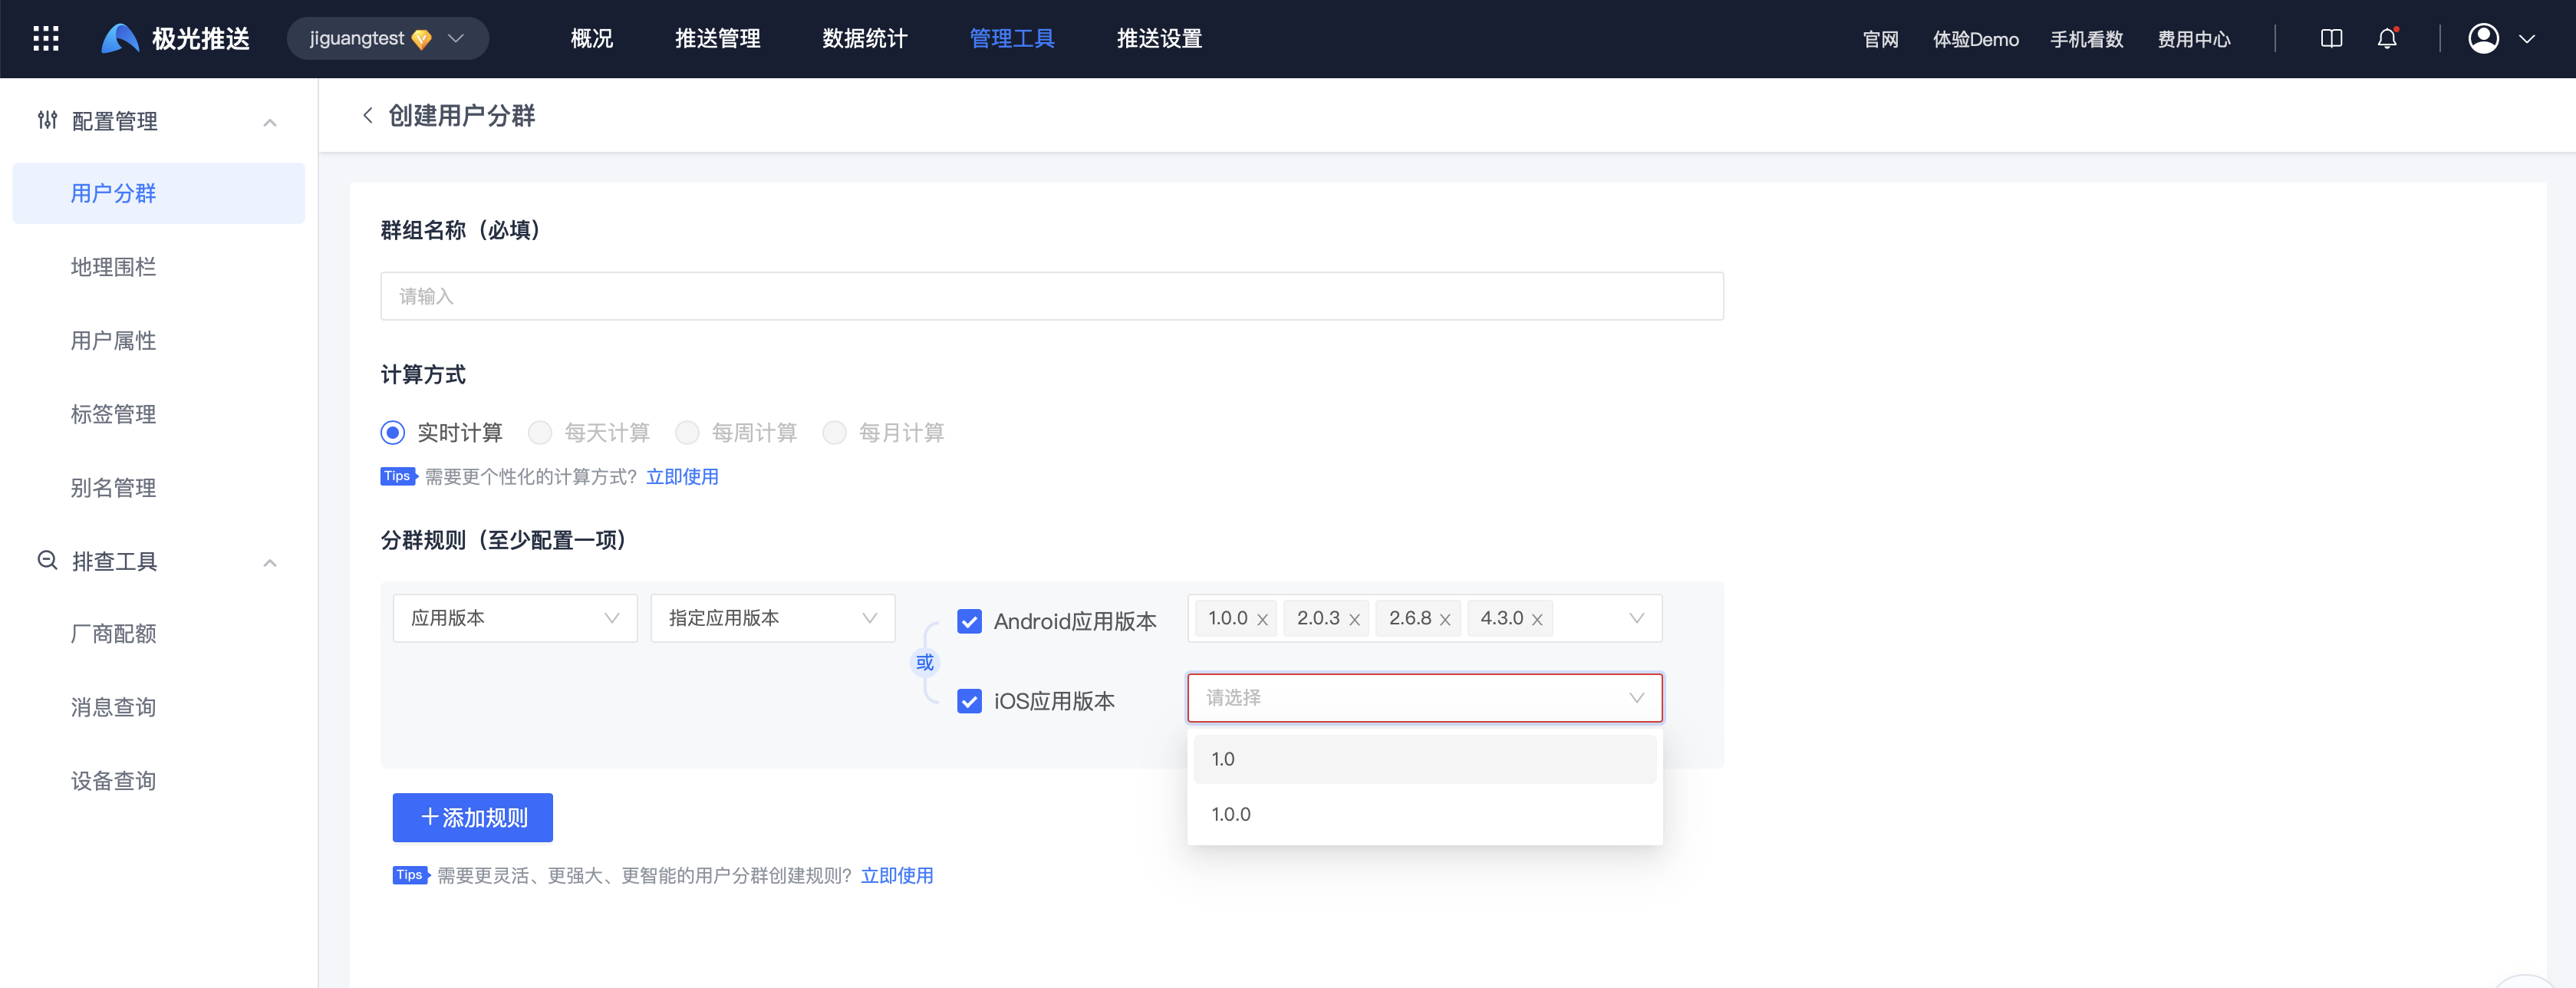This screenshot has width=2576, height=988.
Task: Click the 极光推送 logo
Action: 175,39
